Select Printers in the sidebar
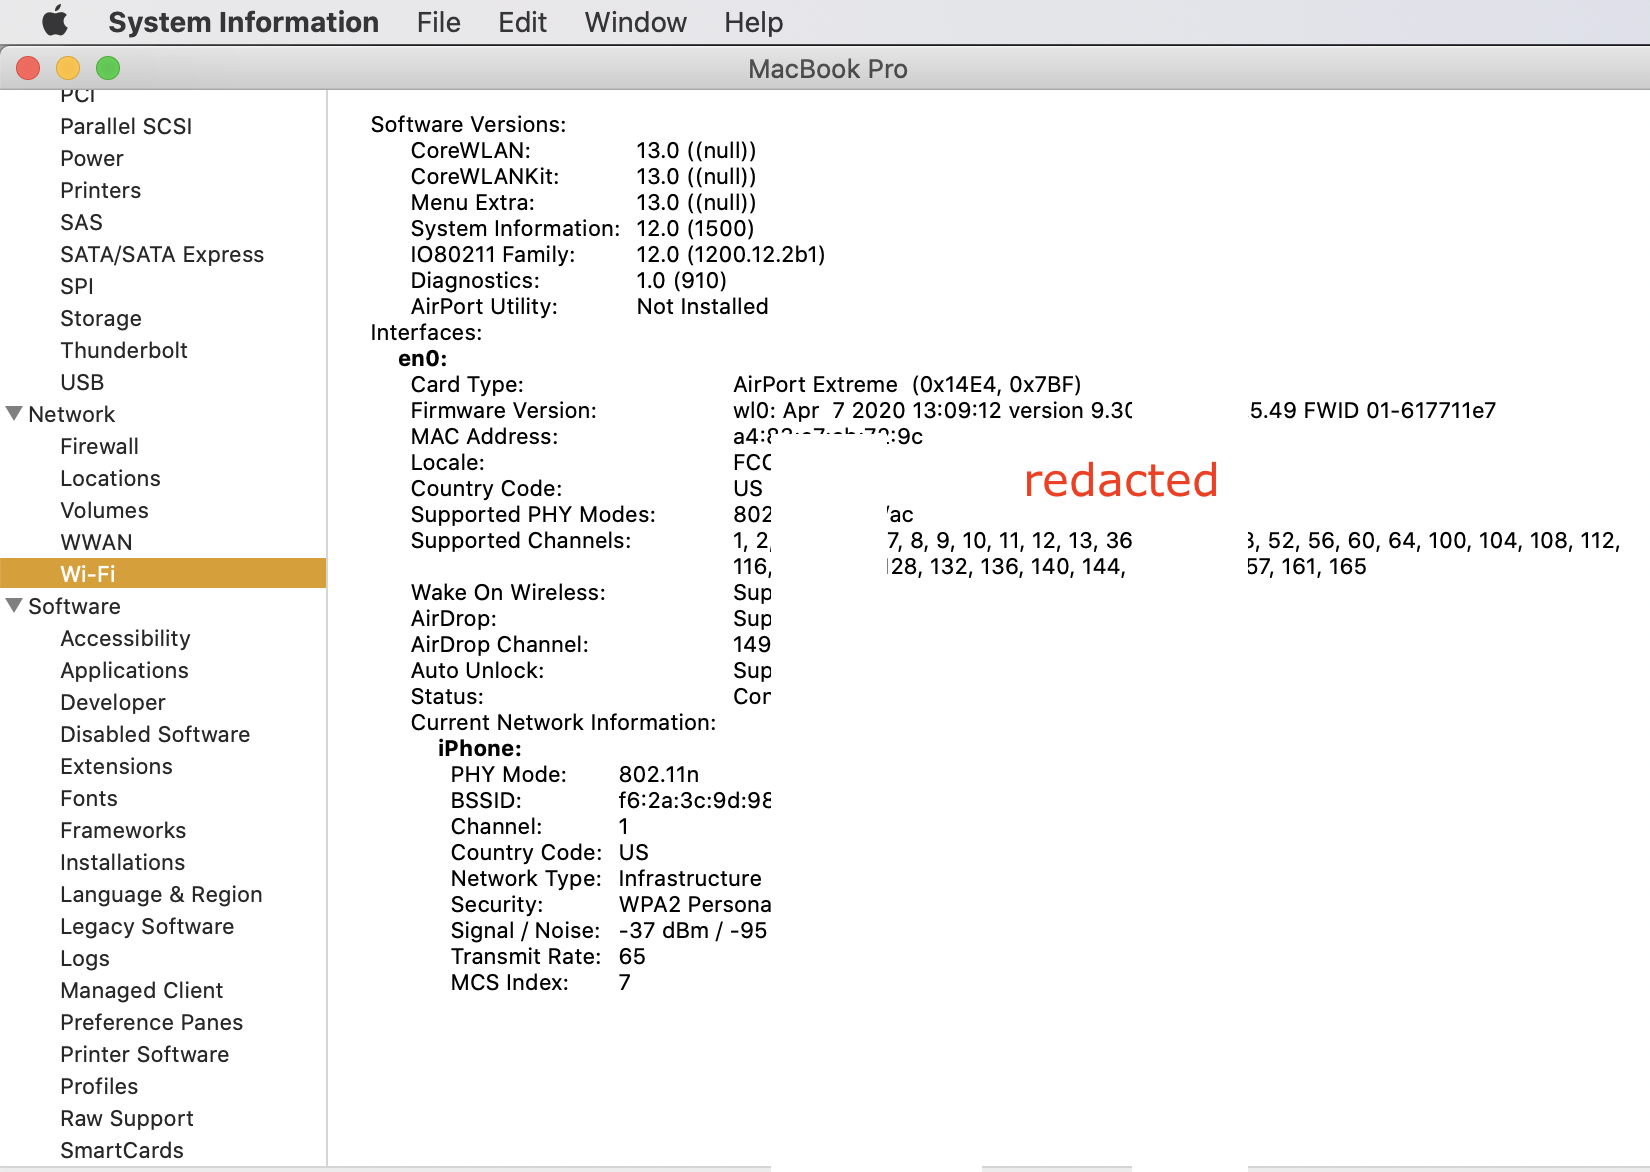The image size is (1650, 1172). [100, 190]
